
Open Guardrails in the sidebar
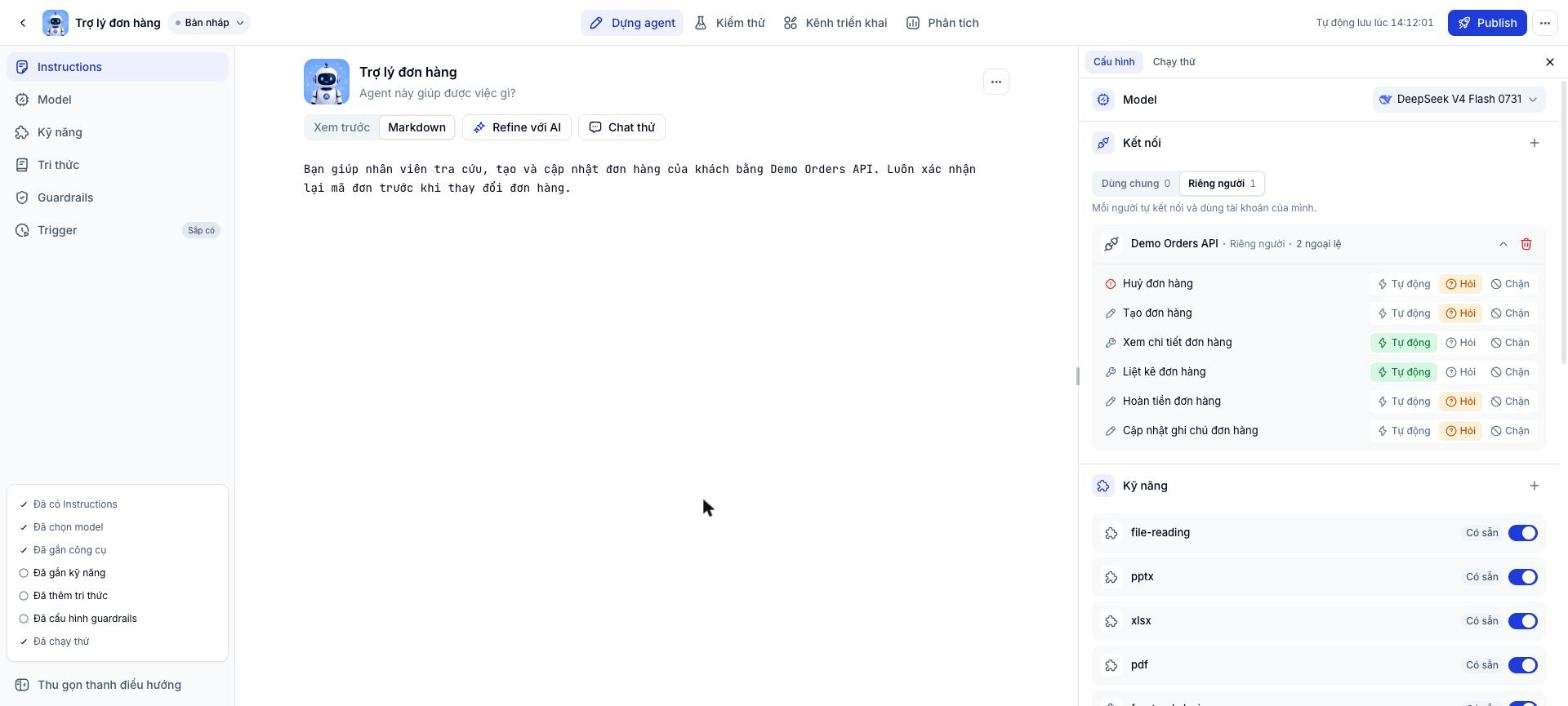click(117, 198)
